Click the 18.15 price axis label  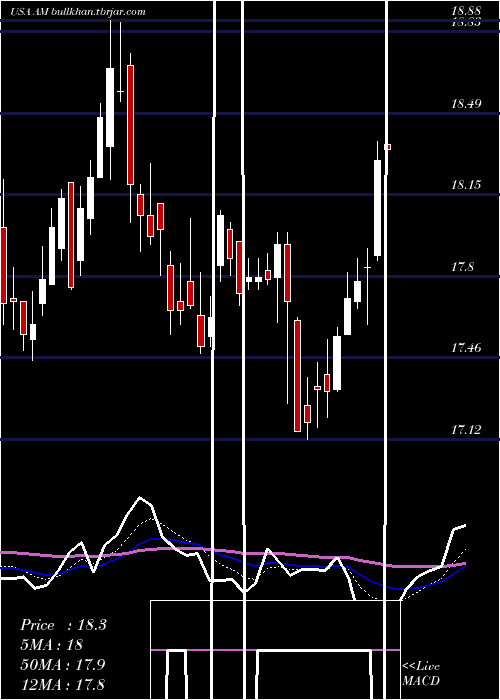click(x=466, y=184)
